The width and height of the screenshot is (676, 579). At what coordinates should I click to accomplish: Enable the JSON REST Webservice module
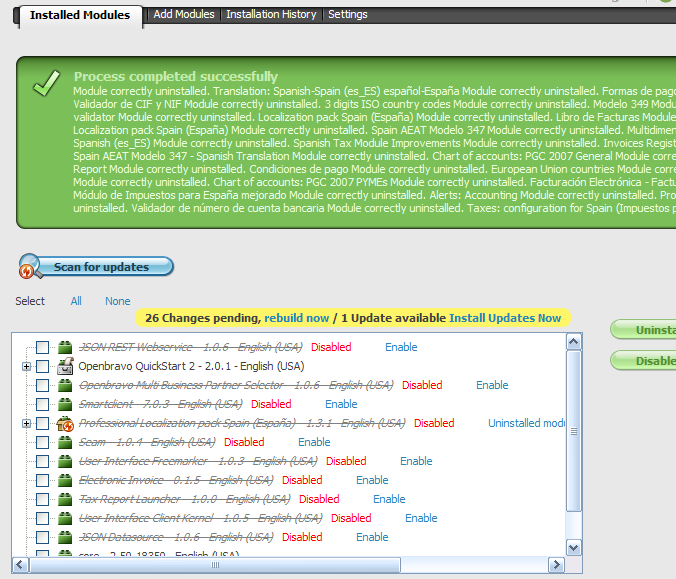click(401, 347)
